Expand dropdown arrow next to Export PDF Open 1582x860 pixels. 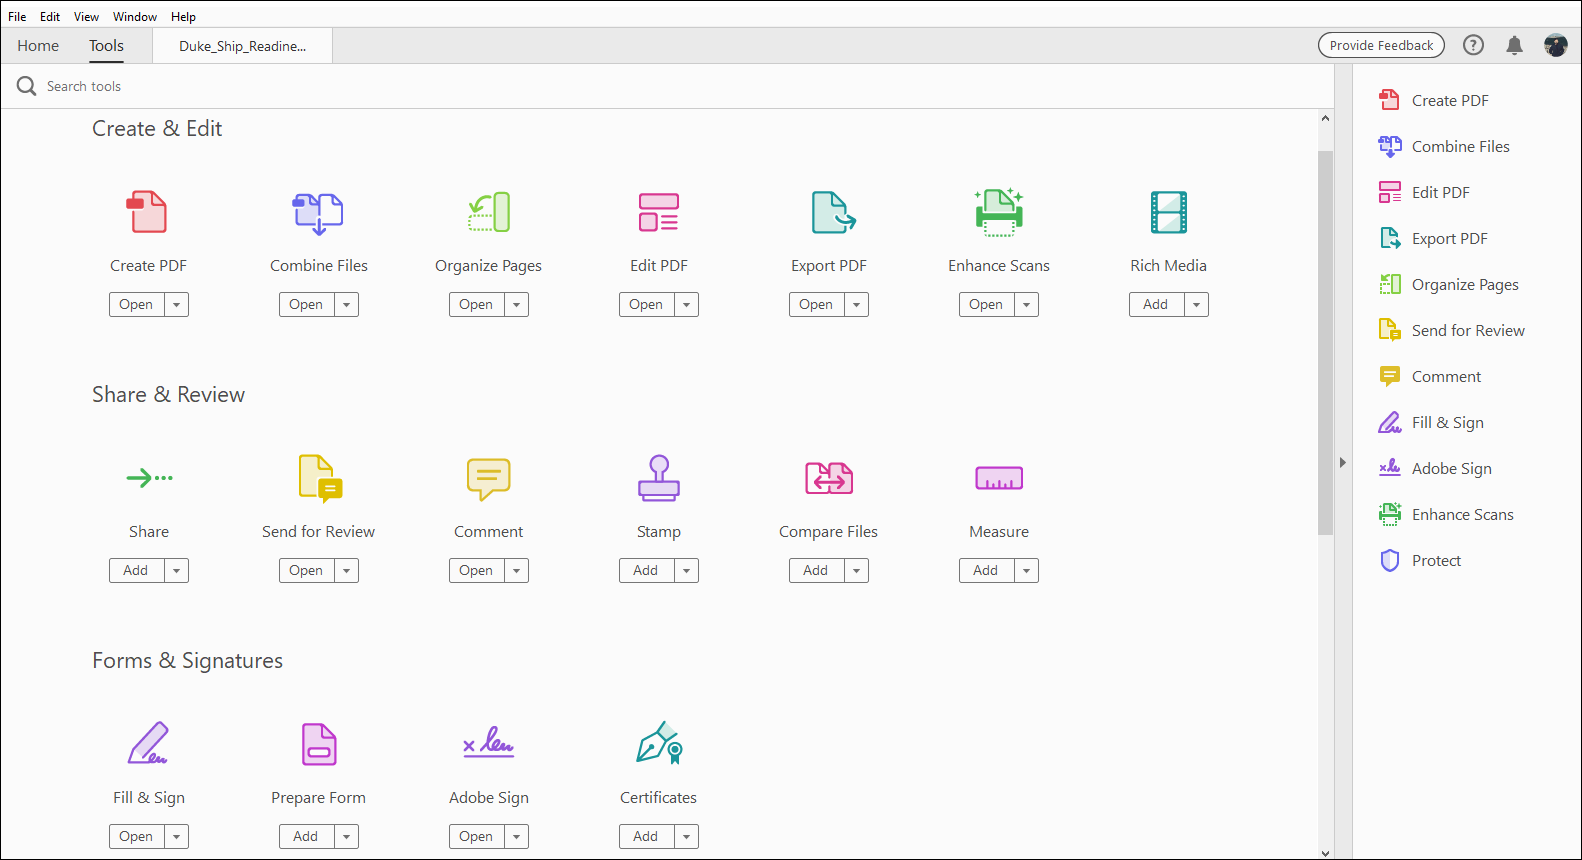(x=856, y=305)
